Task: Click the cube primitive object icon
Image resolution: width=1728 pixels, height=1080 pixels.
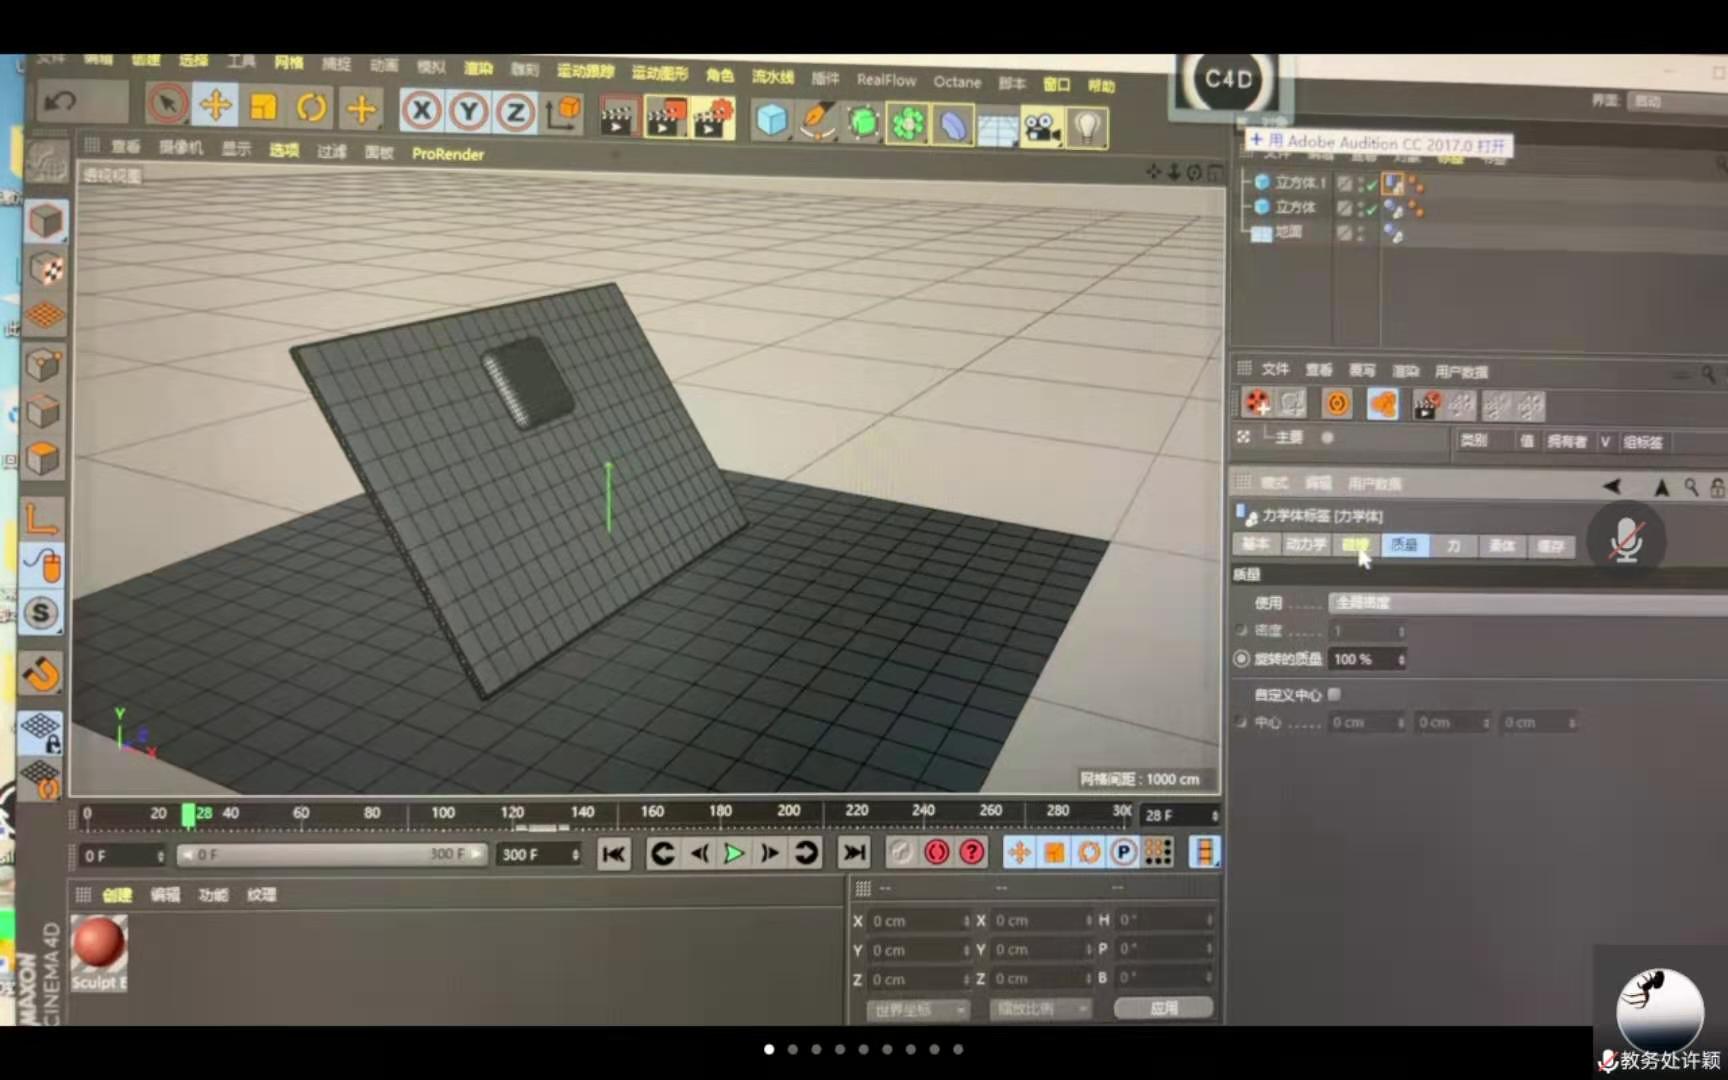Action: [771, 121]
